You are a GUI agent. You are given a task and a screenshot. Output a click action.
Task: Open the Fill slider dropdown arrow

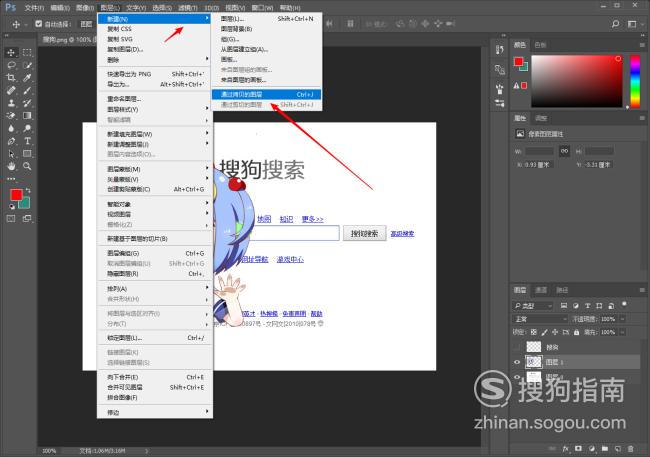[622, 332]
